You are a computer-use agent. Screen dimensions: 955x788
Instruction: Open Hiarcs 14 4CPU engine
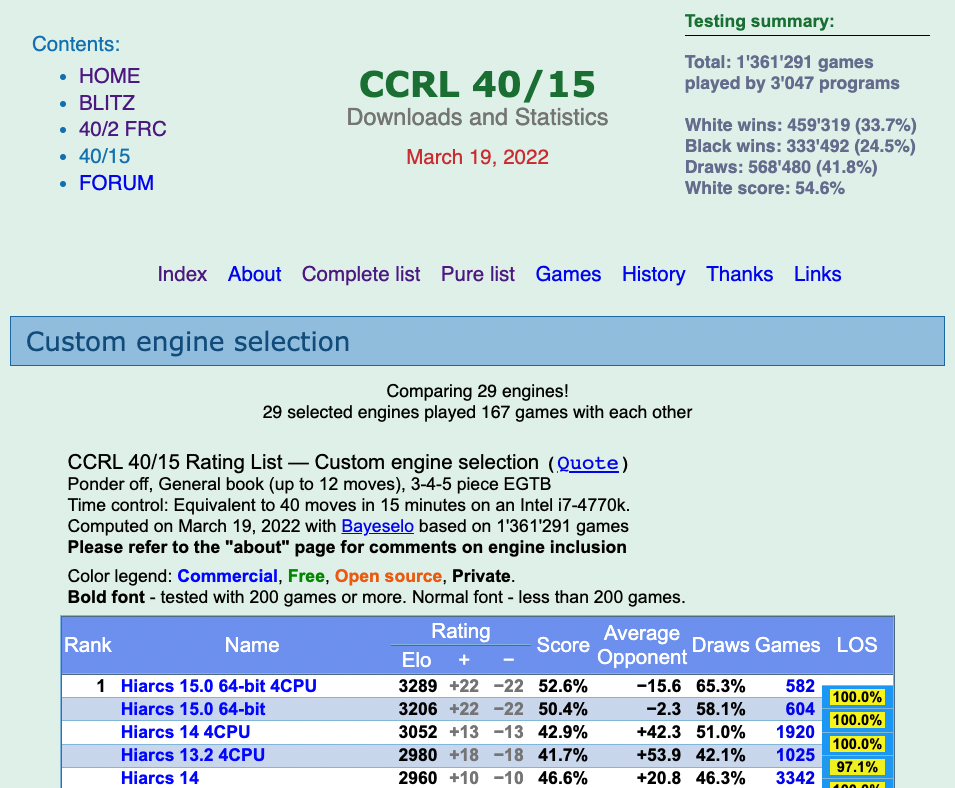(x=186, y=733)
